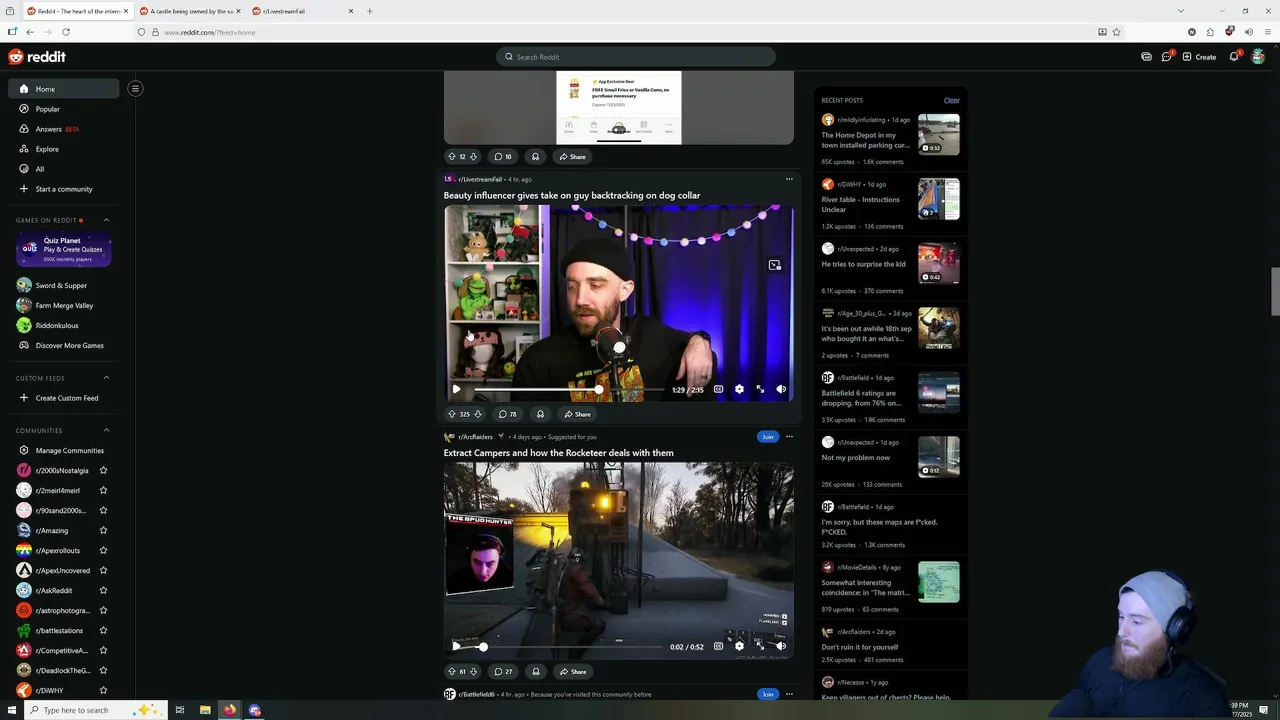Open the advertise icon in header
Viewport: 1280px width, 720px height.
(x=1146, y=57)
